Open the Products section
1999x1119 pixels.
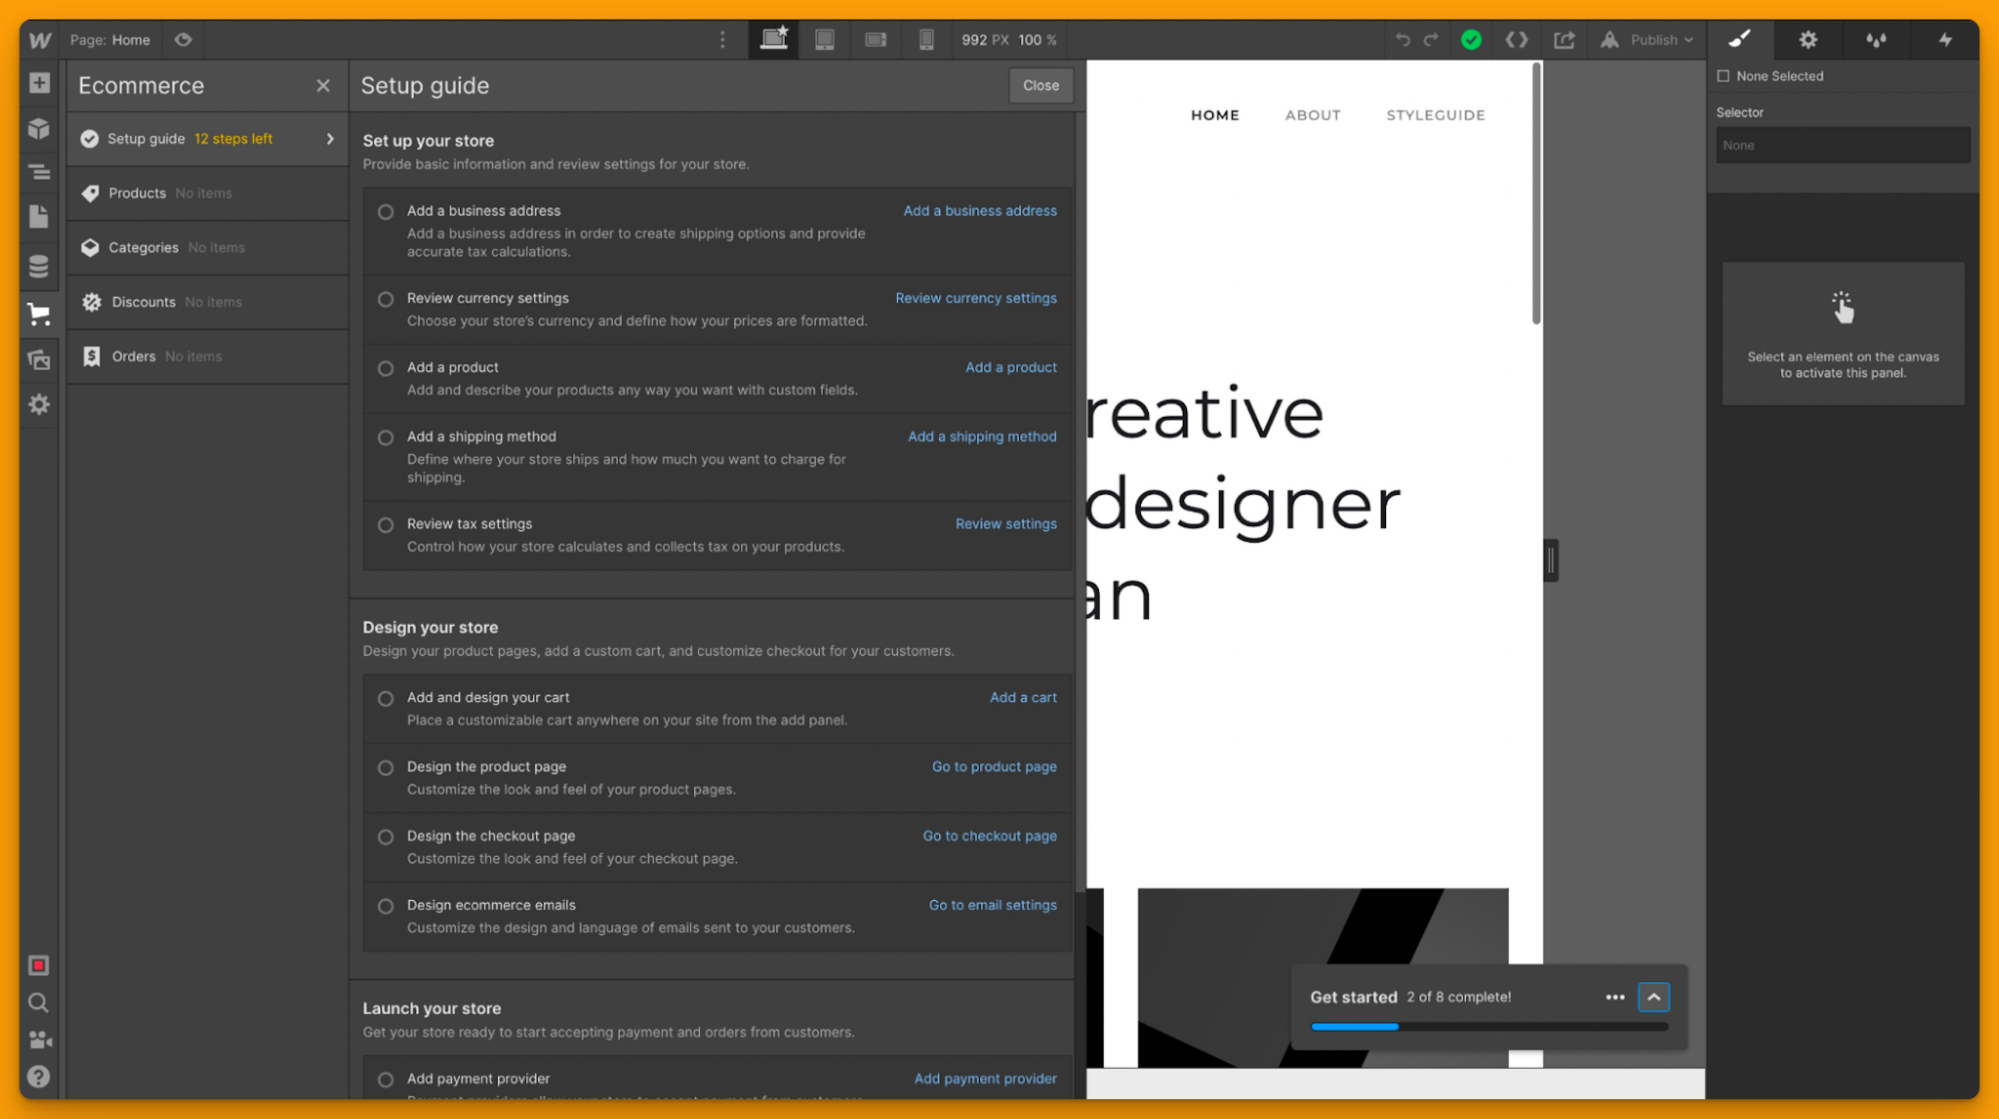208,193
